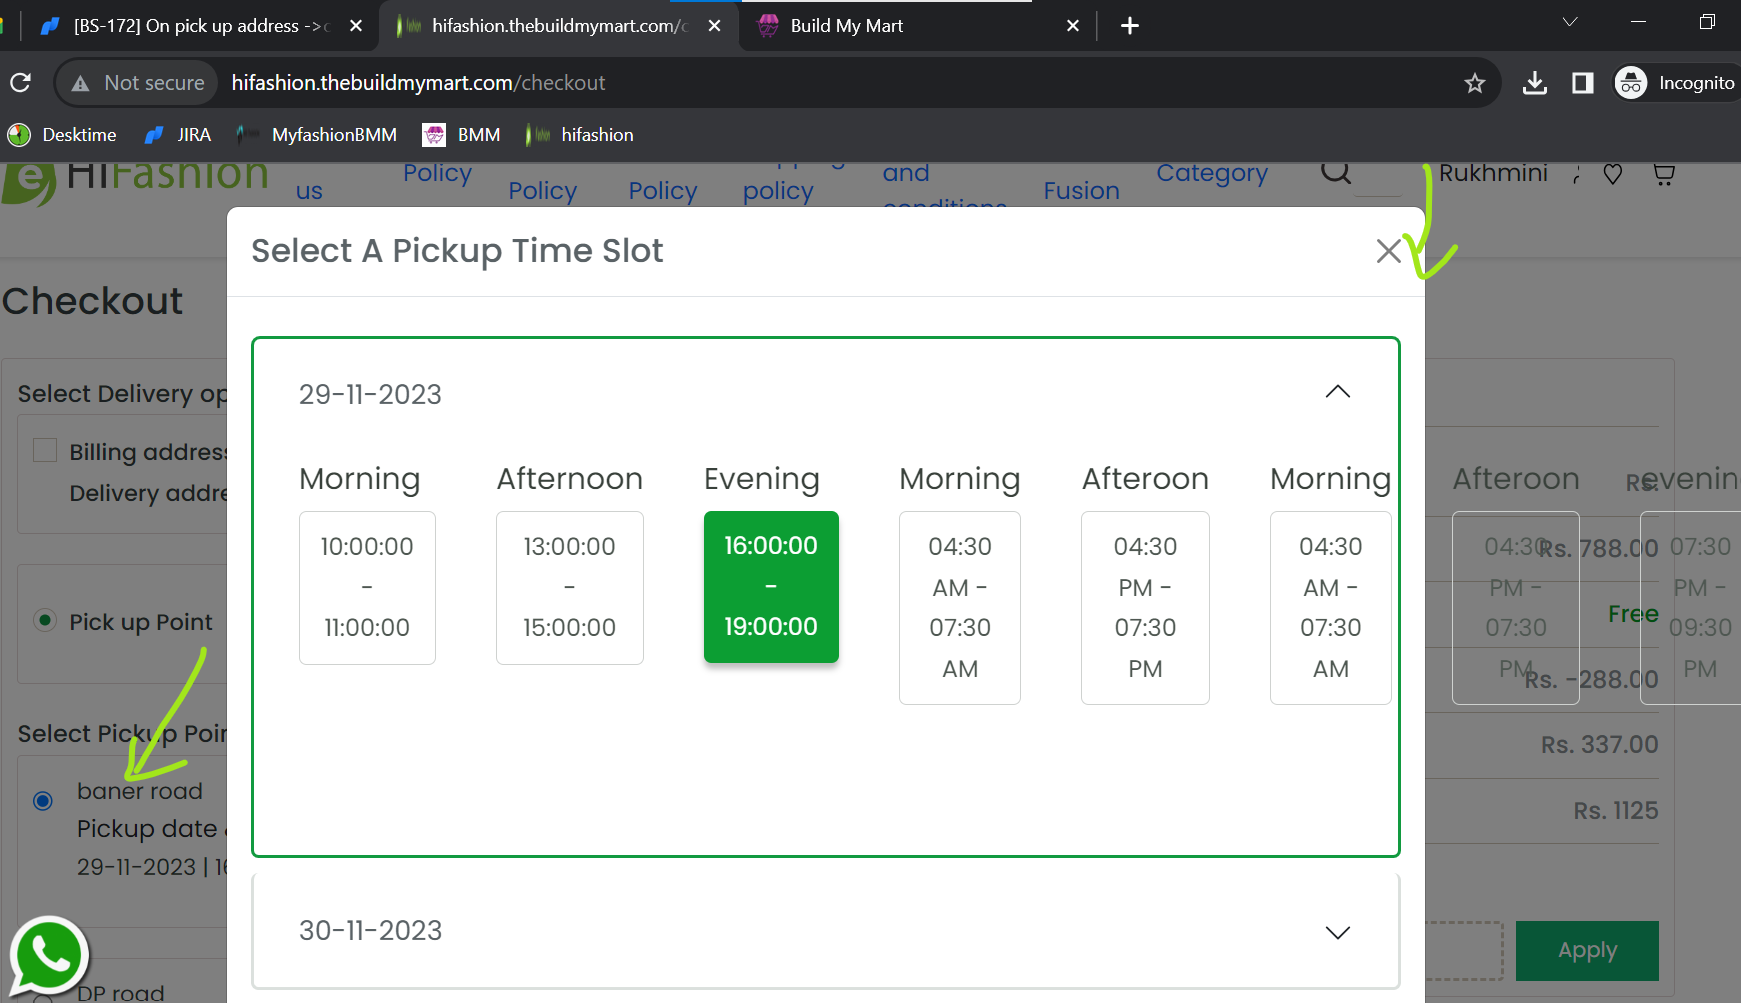Close the Build My Mart tab
This screenshot has width=1741, height=1003.
pyautogui.click(x=1072, y=26)
